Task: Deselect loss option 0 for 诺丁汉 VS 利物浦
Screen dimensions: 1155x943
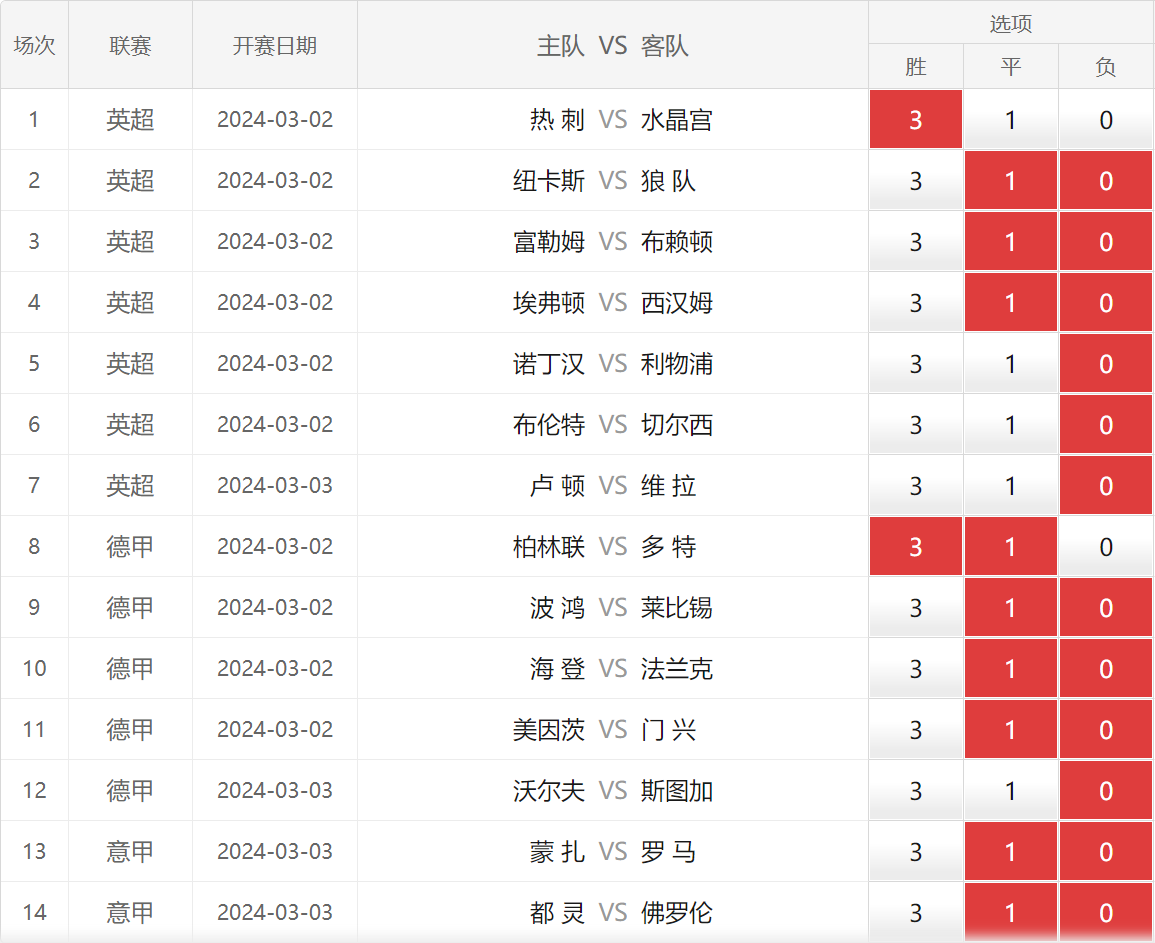Action: 1106,363
